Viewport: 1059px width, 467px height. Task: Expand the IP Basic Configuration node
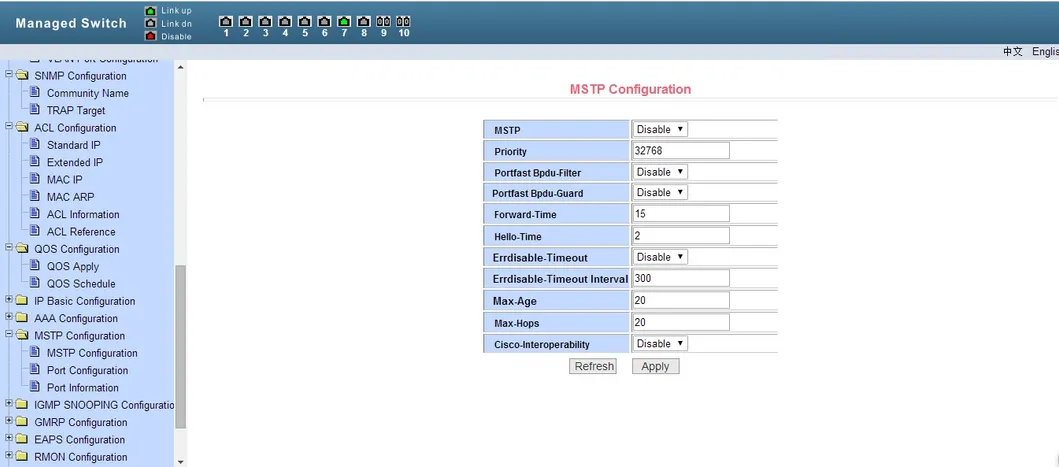point(9,300)
